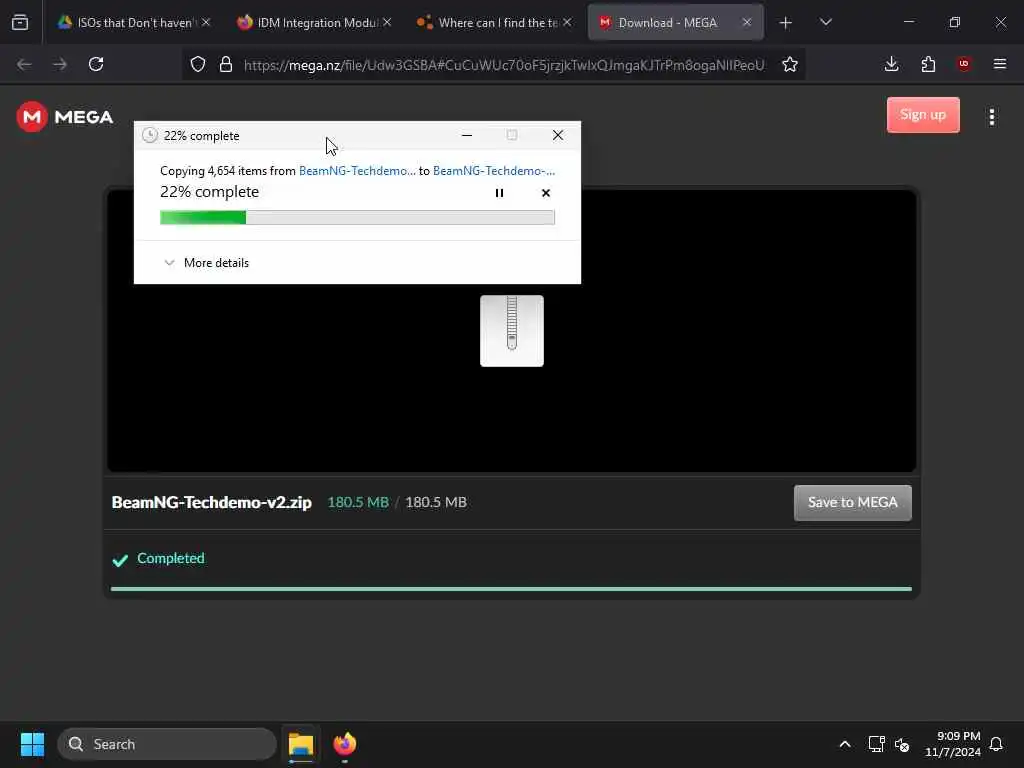Minimize the copy progress dialog
Image resolution: width=1024 pixels, height=768 pixels.
[x=466, y=135]
